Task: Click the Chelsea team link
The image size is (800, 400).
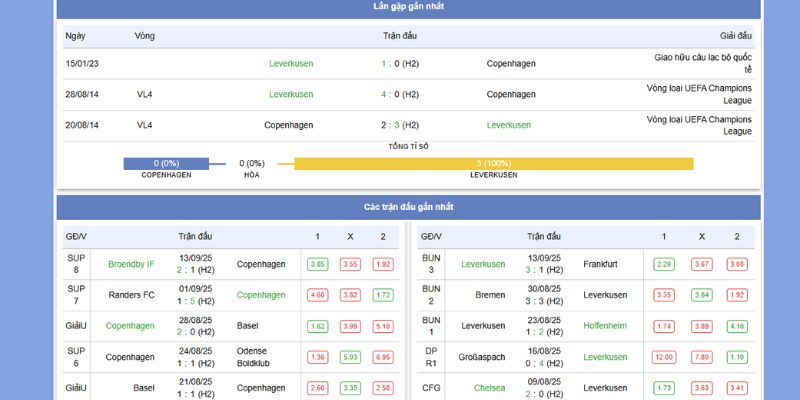Action: click(490, 387)
